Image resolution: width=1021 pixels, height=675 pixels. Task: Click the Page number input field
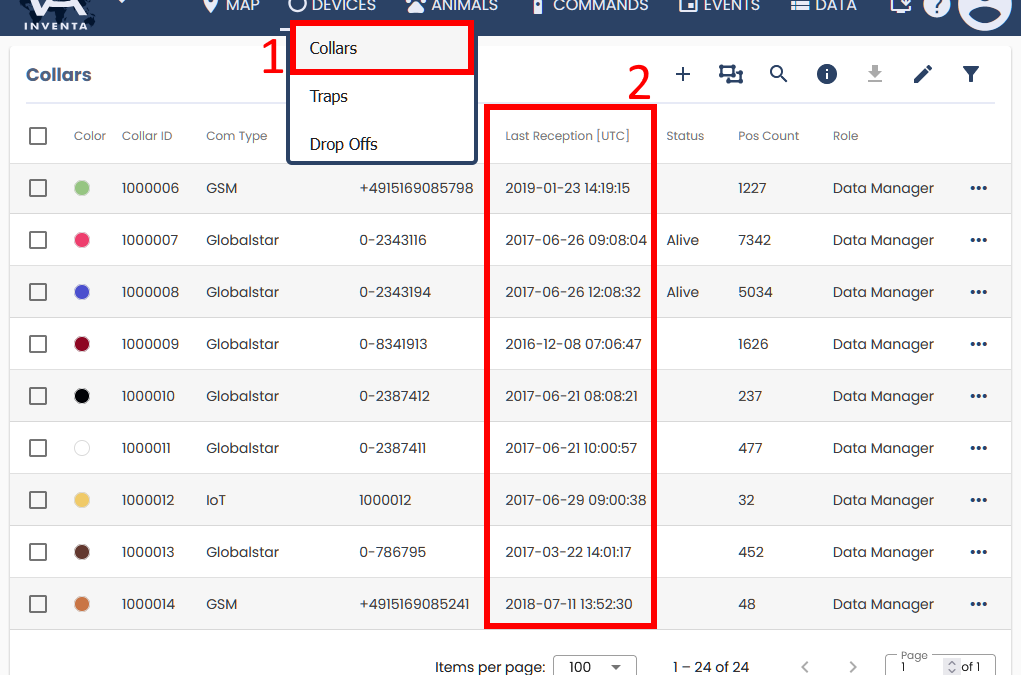point(920,667)
